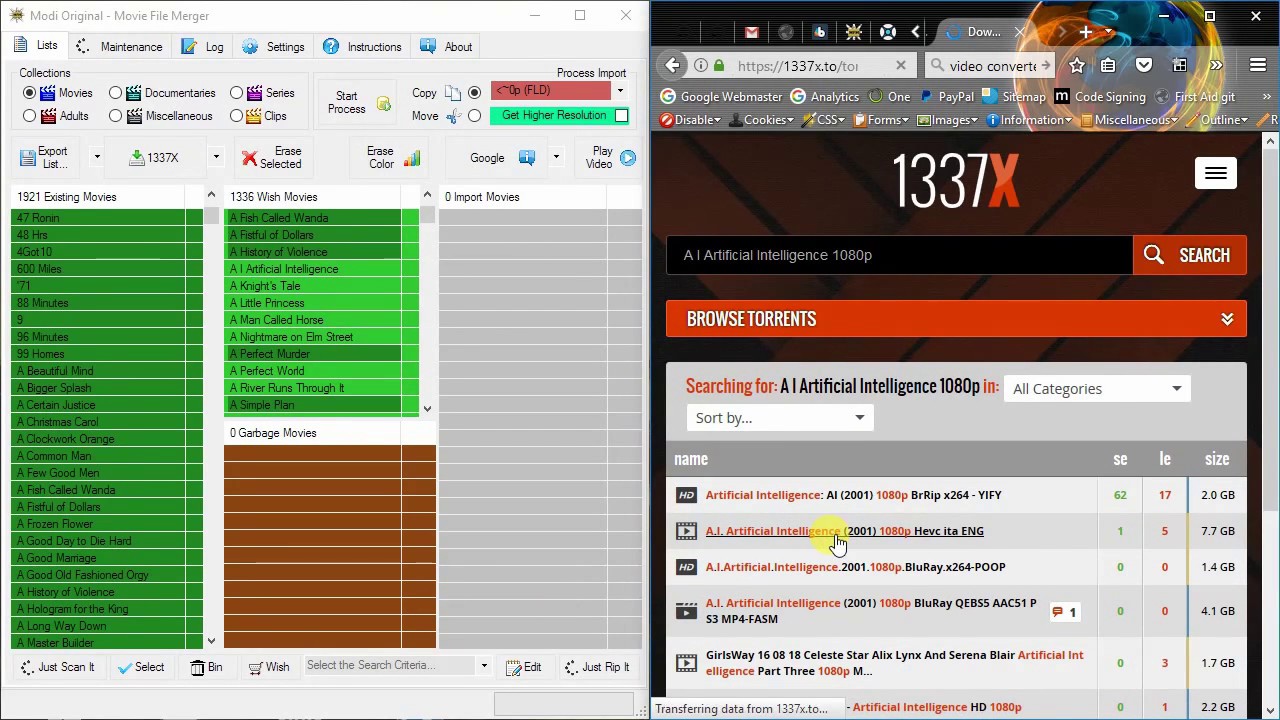Click the orange SEARCH button on 1337X
Image resolution: width=1280 pixels, height=720 pixels.
tap(1189, 255)
